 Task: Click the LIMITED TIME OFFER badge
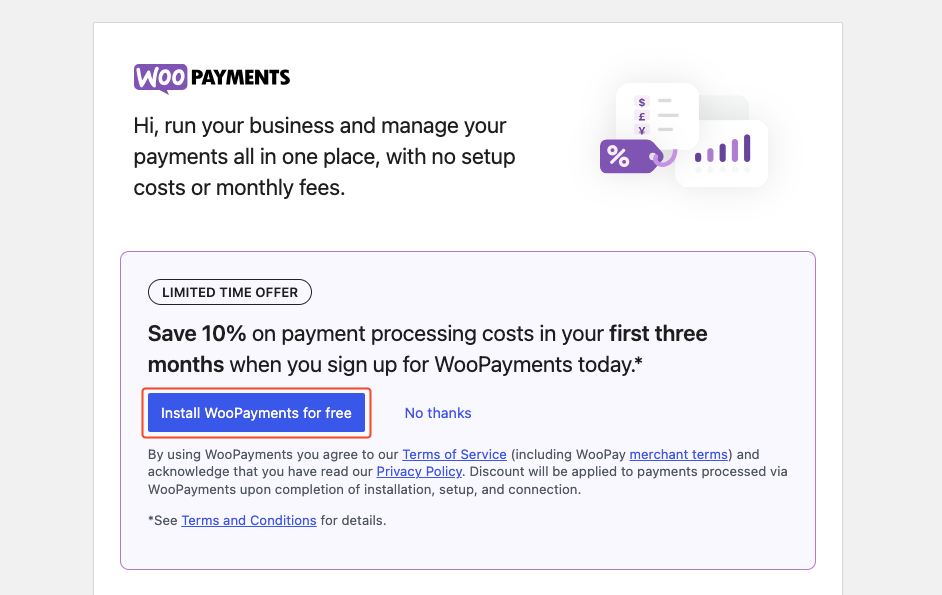click(230, 292)
